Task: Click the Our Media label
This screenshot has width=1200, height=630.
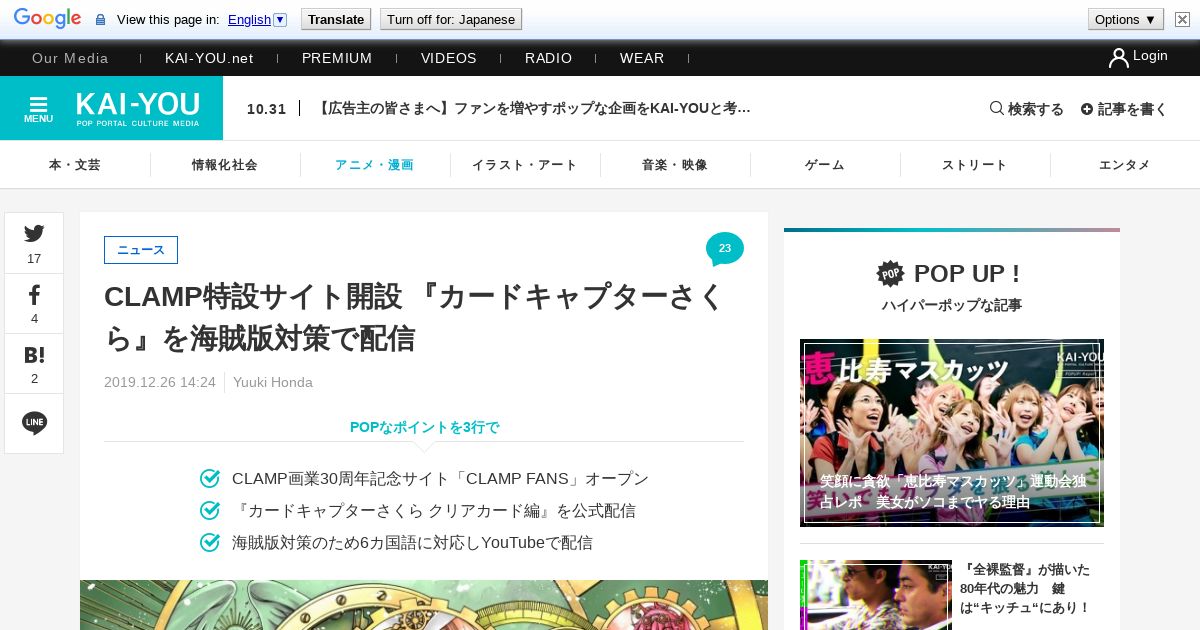Action: click(70, 58)
